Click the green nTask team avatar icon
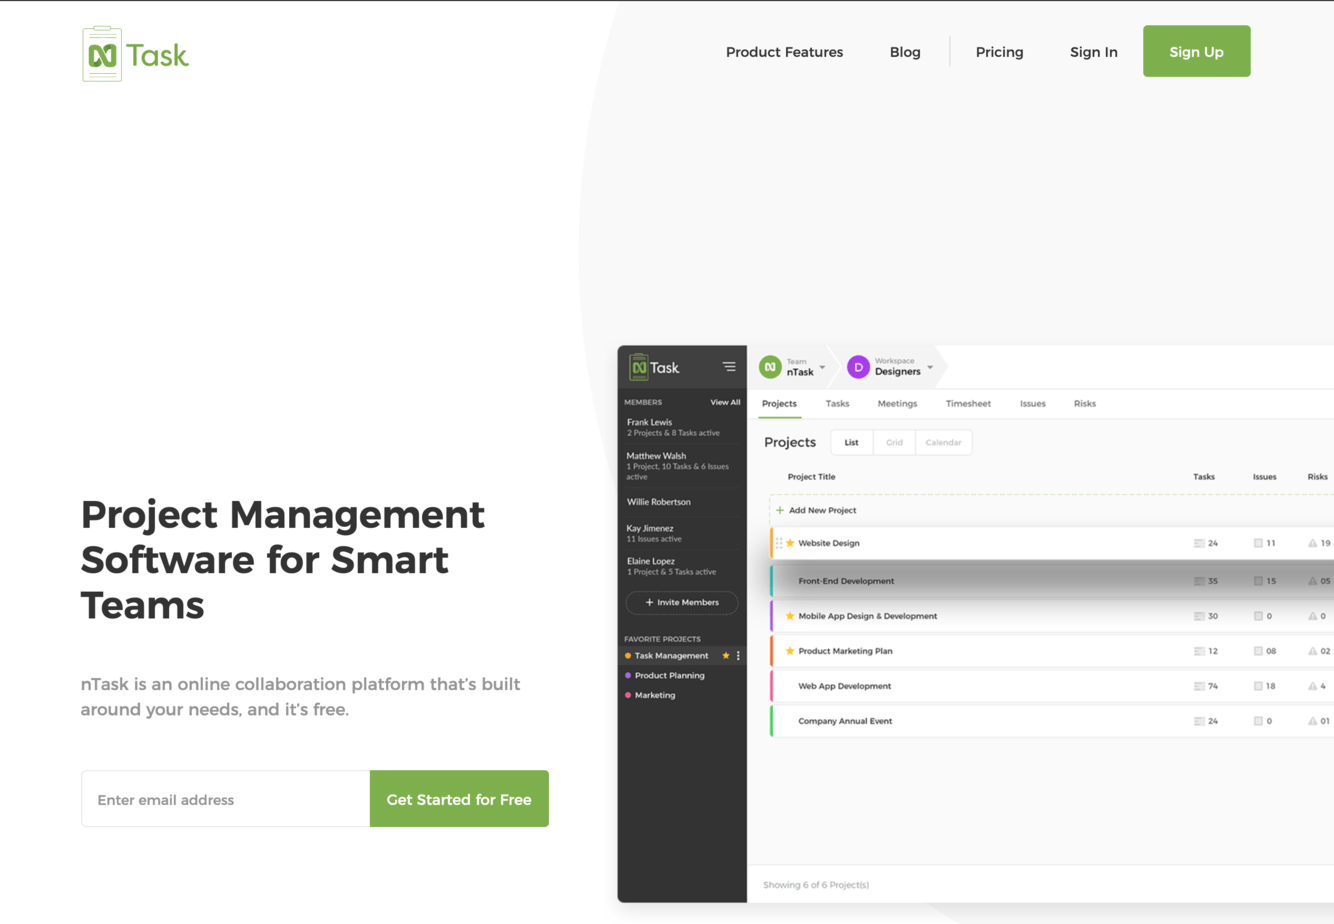 point(770,367)
